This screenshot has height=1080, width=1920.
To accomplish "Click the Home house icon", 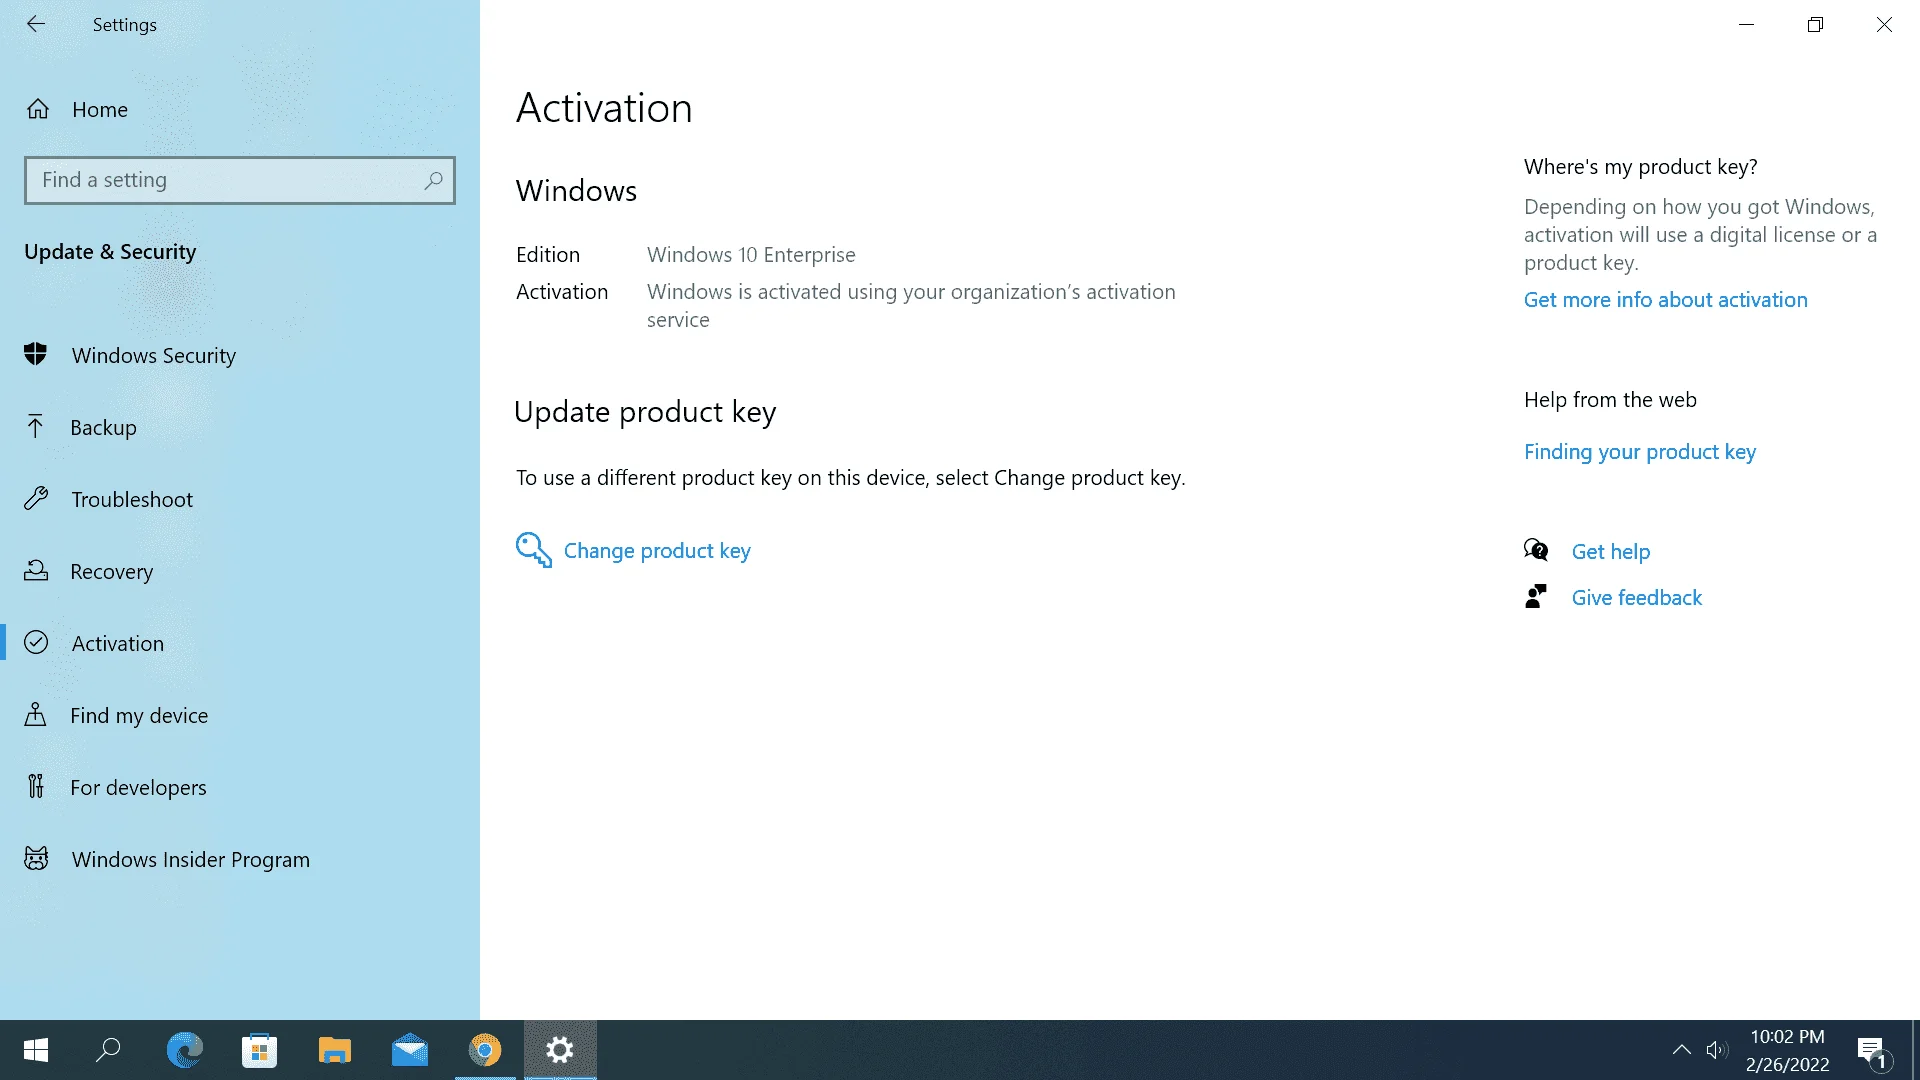I will click(x=38, y=109).
